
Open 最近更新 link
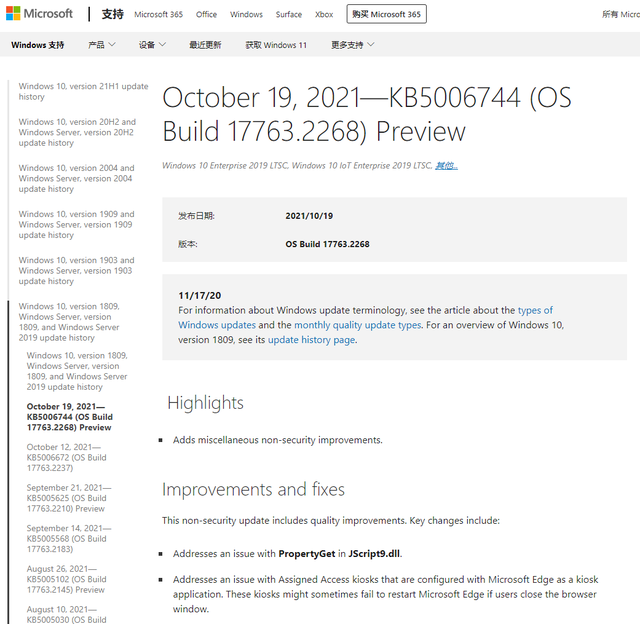pyautogui.click(x=205, y=45)
